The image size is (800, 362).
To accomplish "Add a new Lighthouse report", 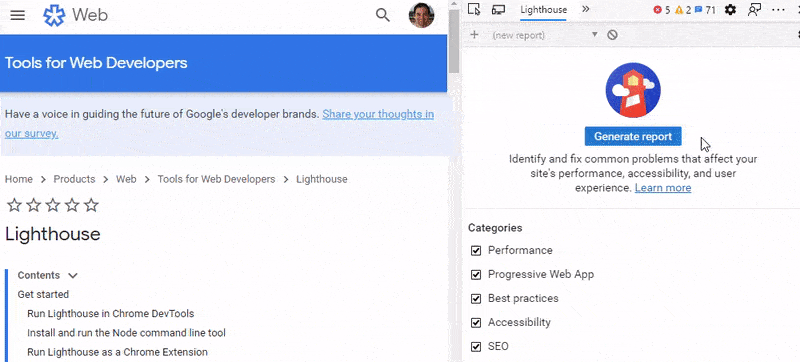I will (x=474, y=35).
